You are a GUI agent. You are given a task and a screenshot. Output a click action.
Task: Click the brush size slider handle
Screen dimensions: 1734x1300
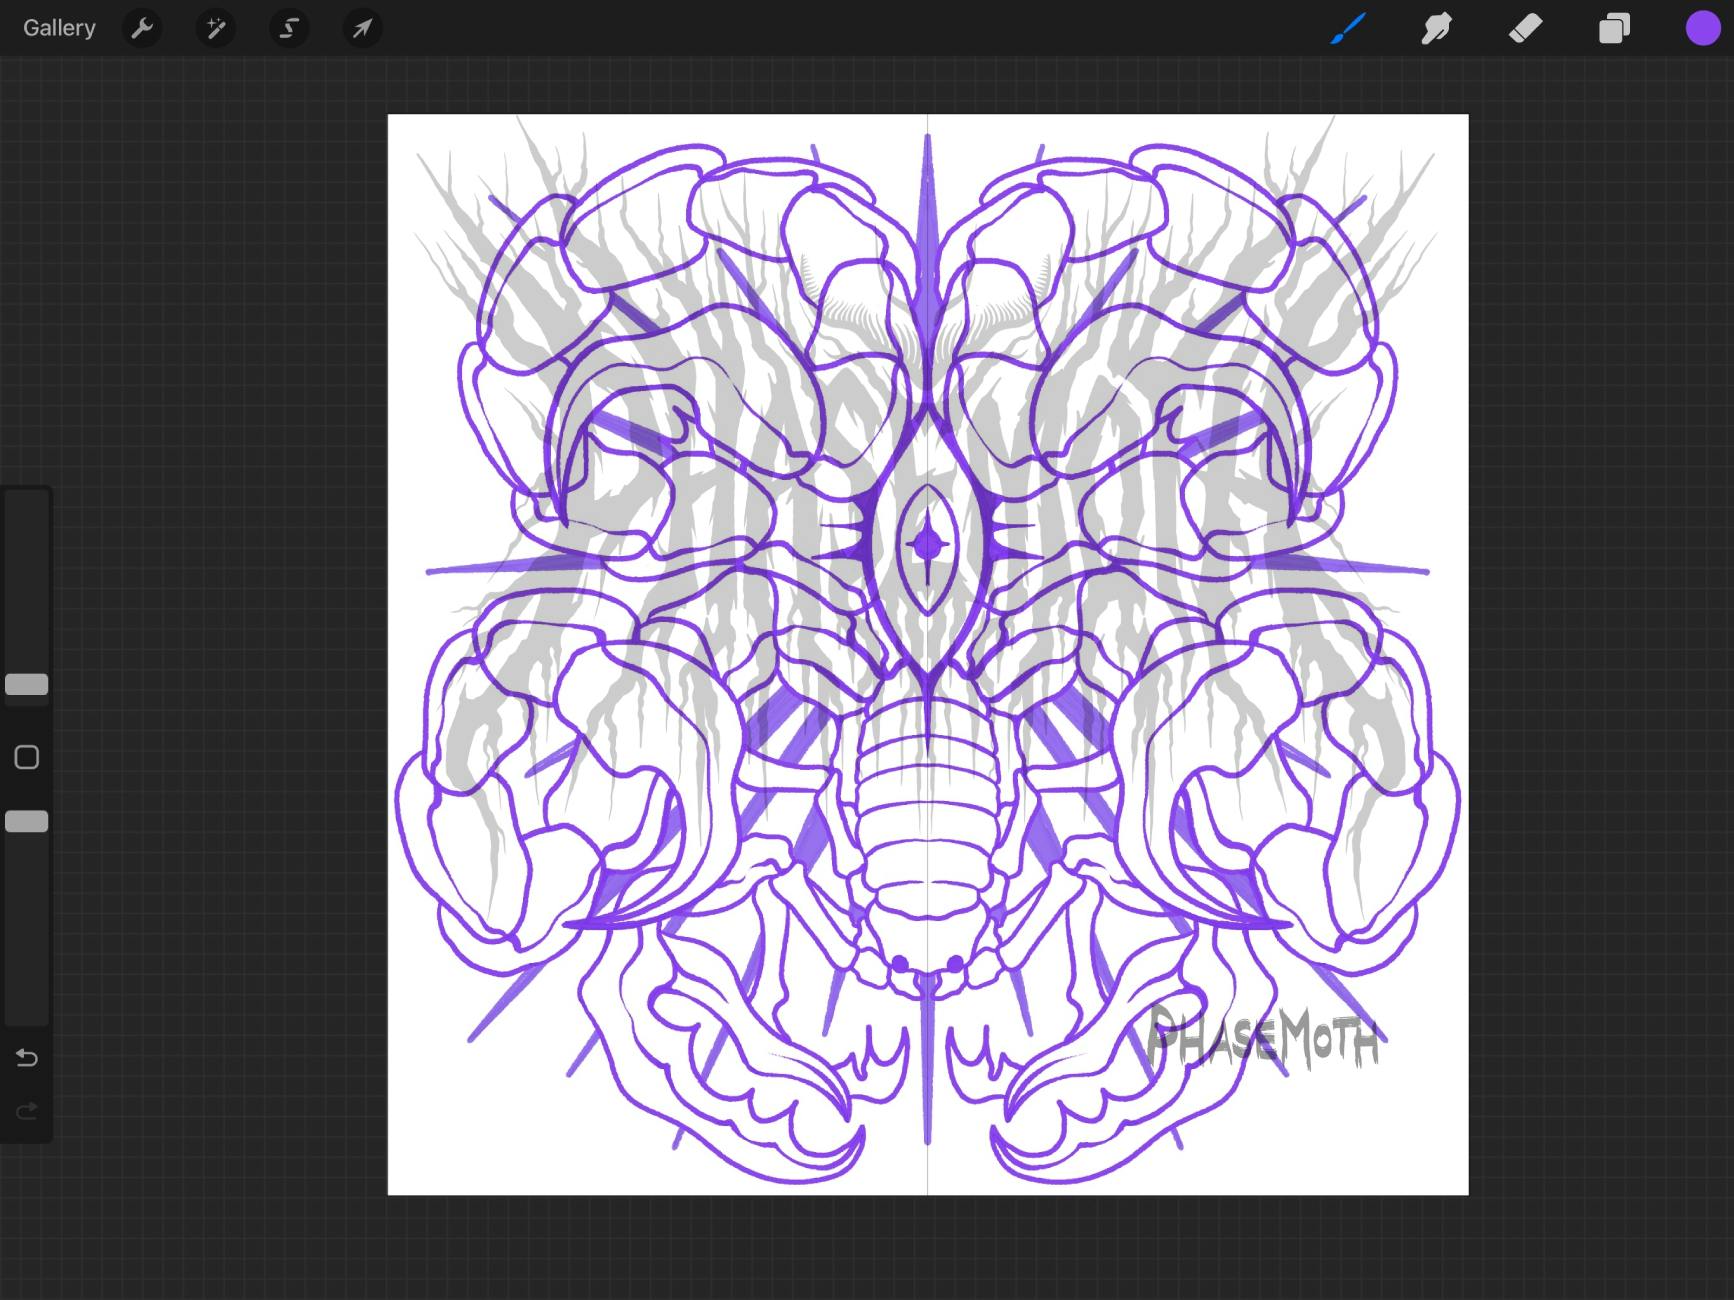[27, 685]
